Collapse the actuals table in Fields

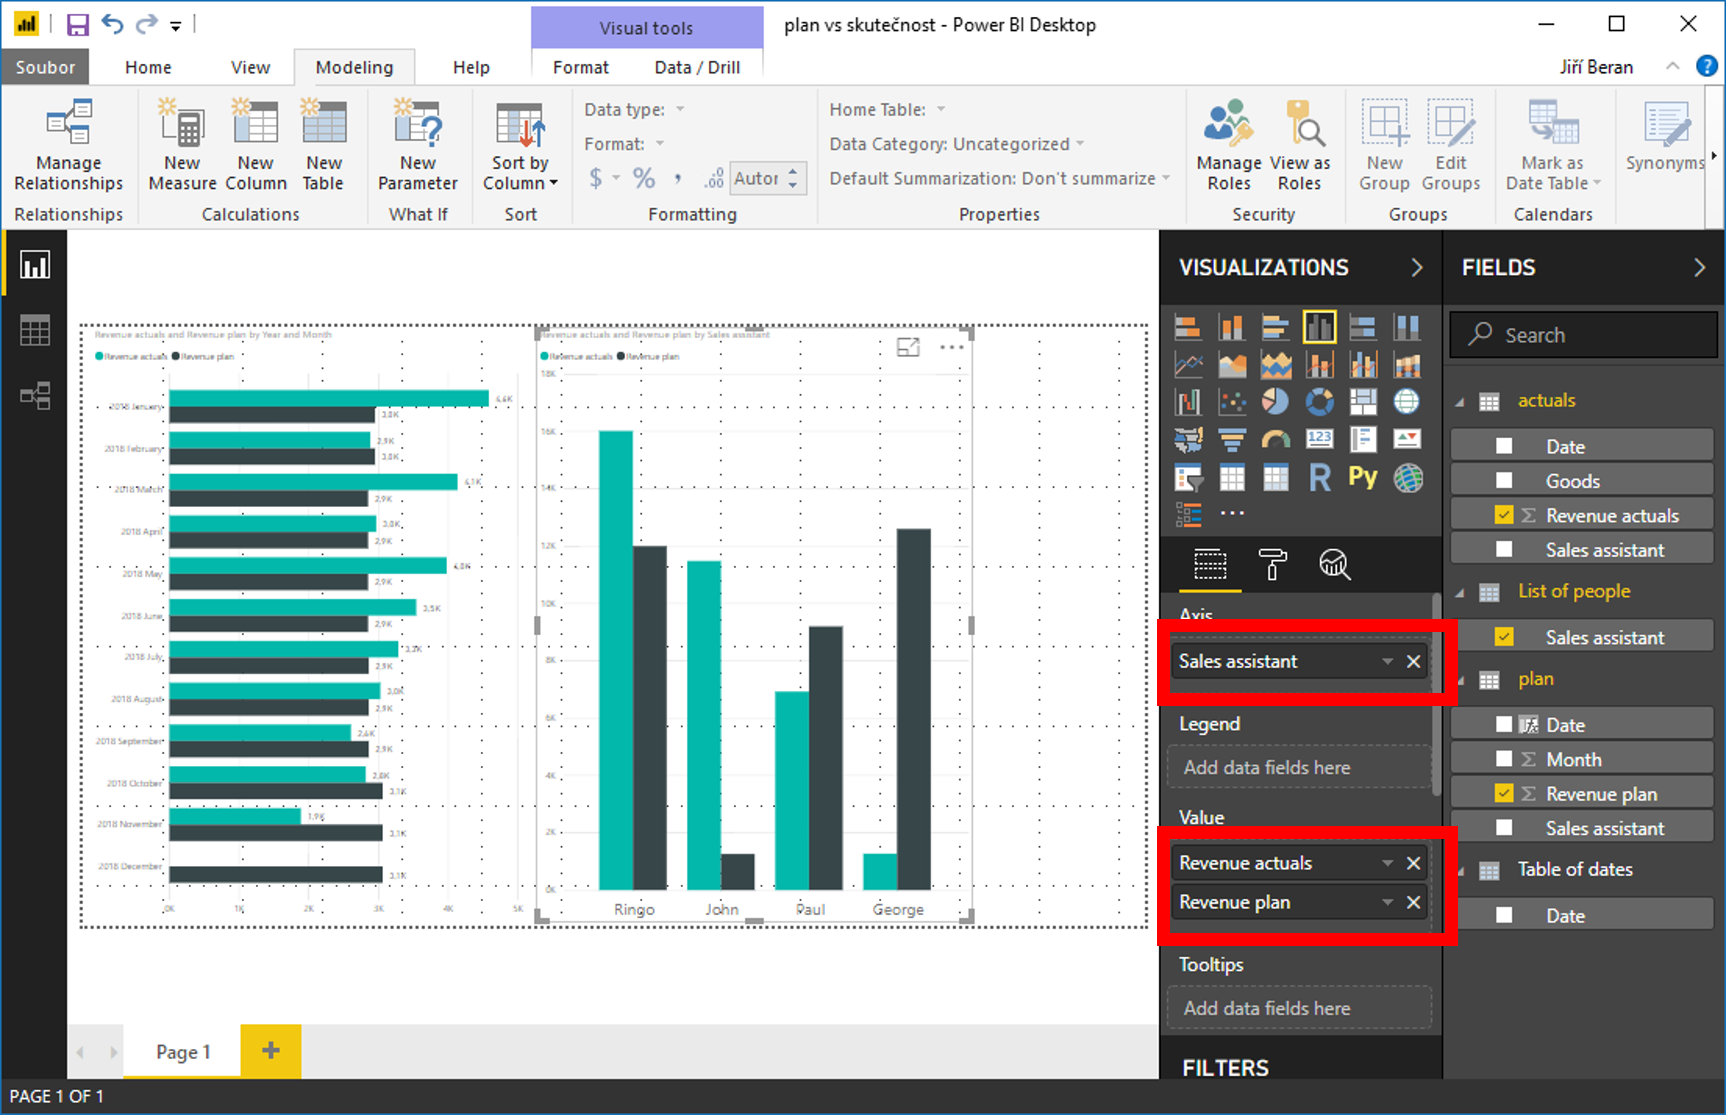pos(1460,402)
